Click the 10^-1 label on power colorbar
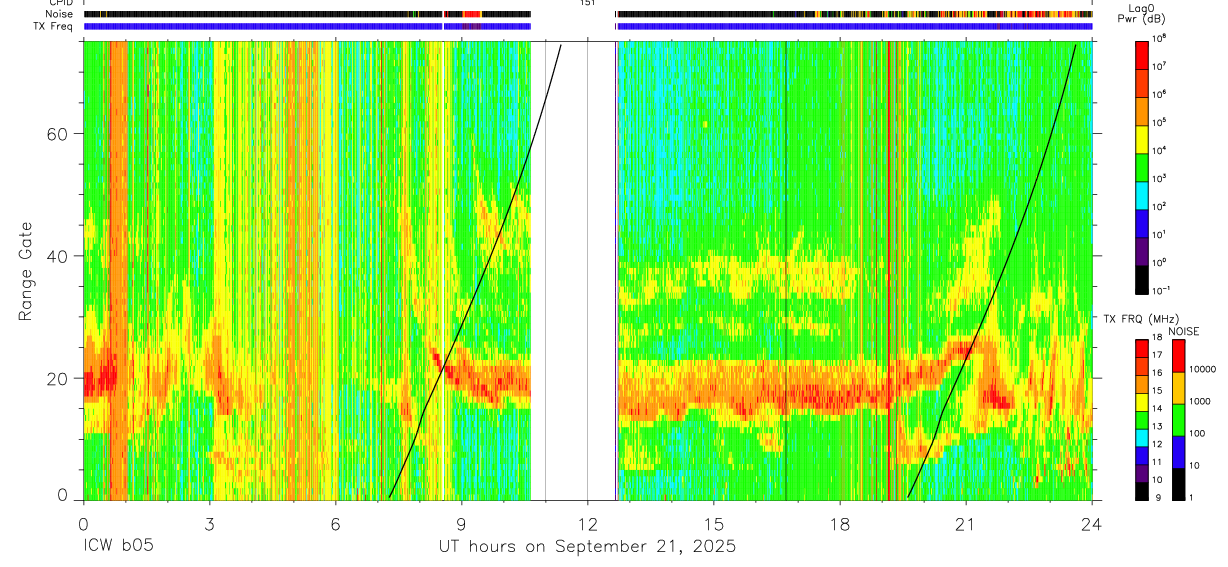 (1160, 290)
